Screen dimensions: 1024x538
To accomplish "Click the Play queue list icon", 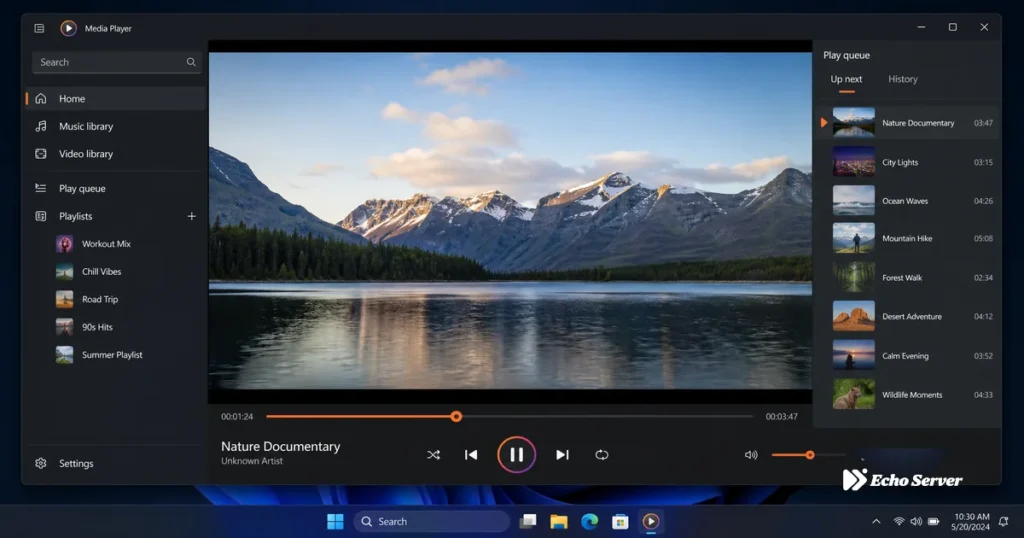I will [40, 188].
